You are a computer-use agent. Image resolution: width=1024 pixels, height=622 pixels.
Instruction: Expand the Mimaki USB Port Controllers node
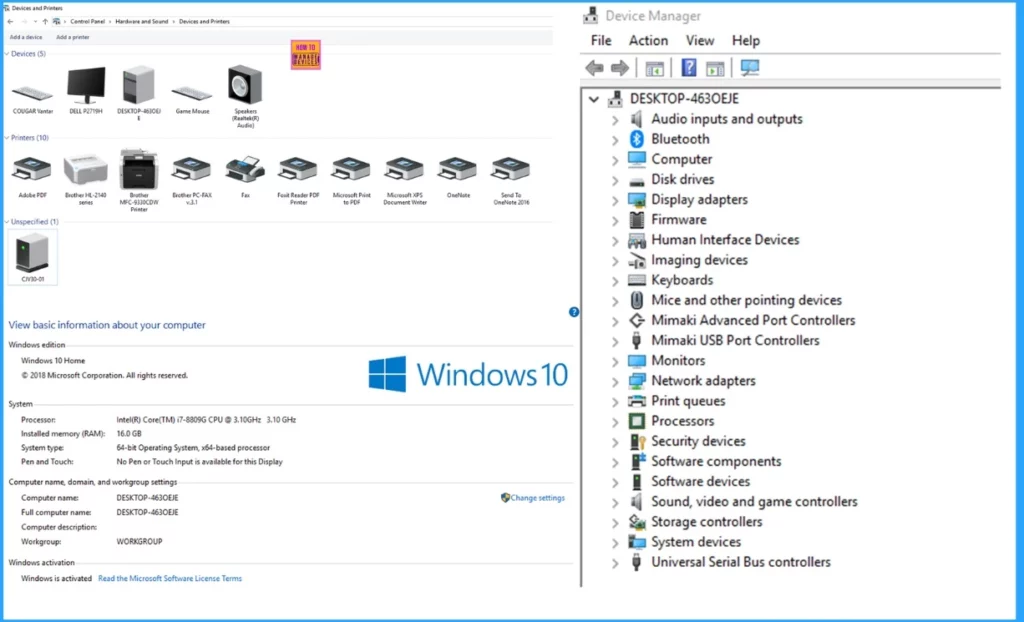tap(615, 342)
